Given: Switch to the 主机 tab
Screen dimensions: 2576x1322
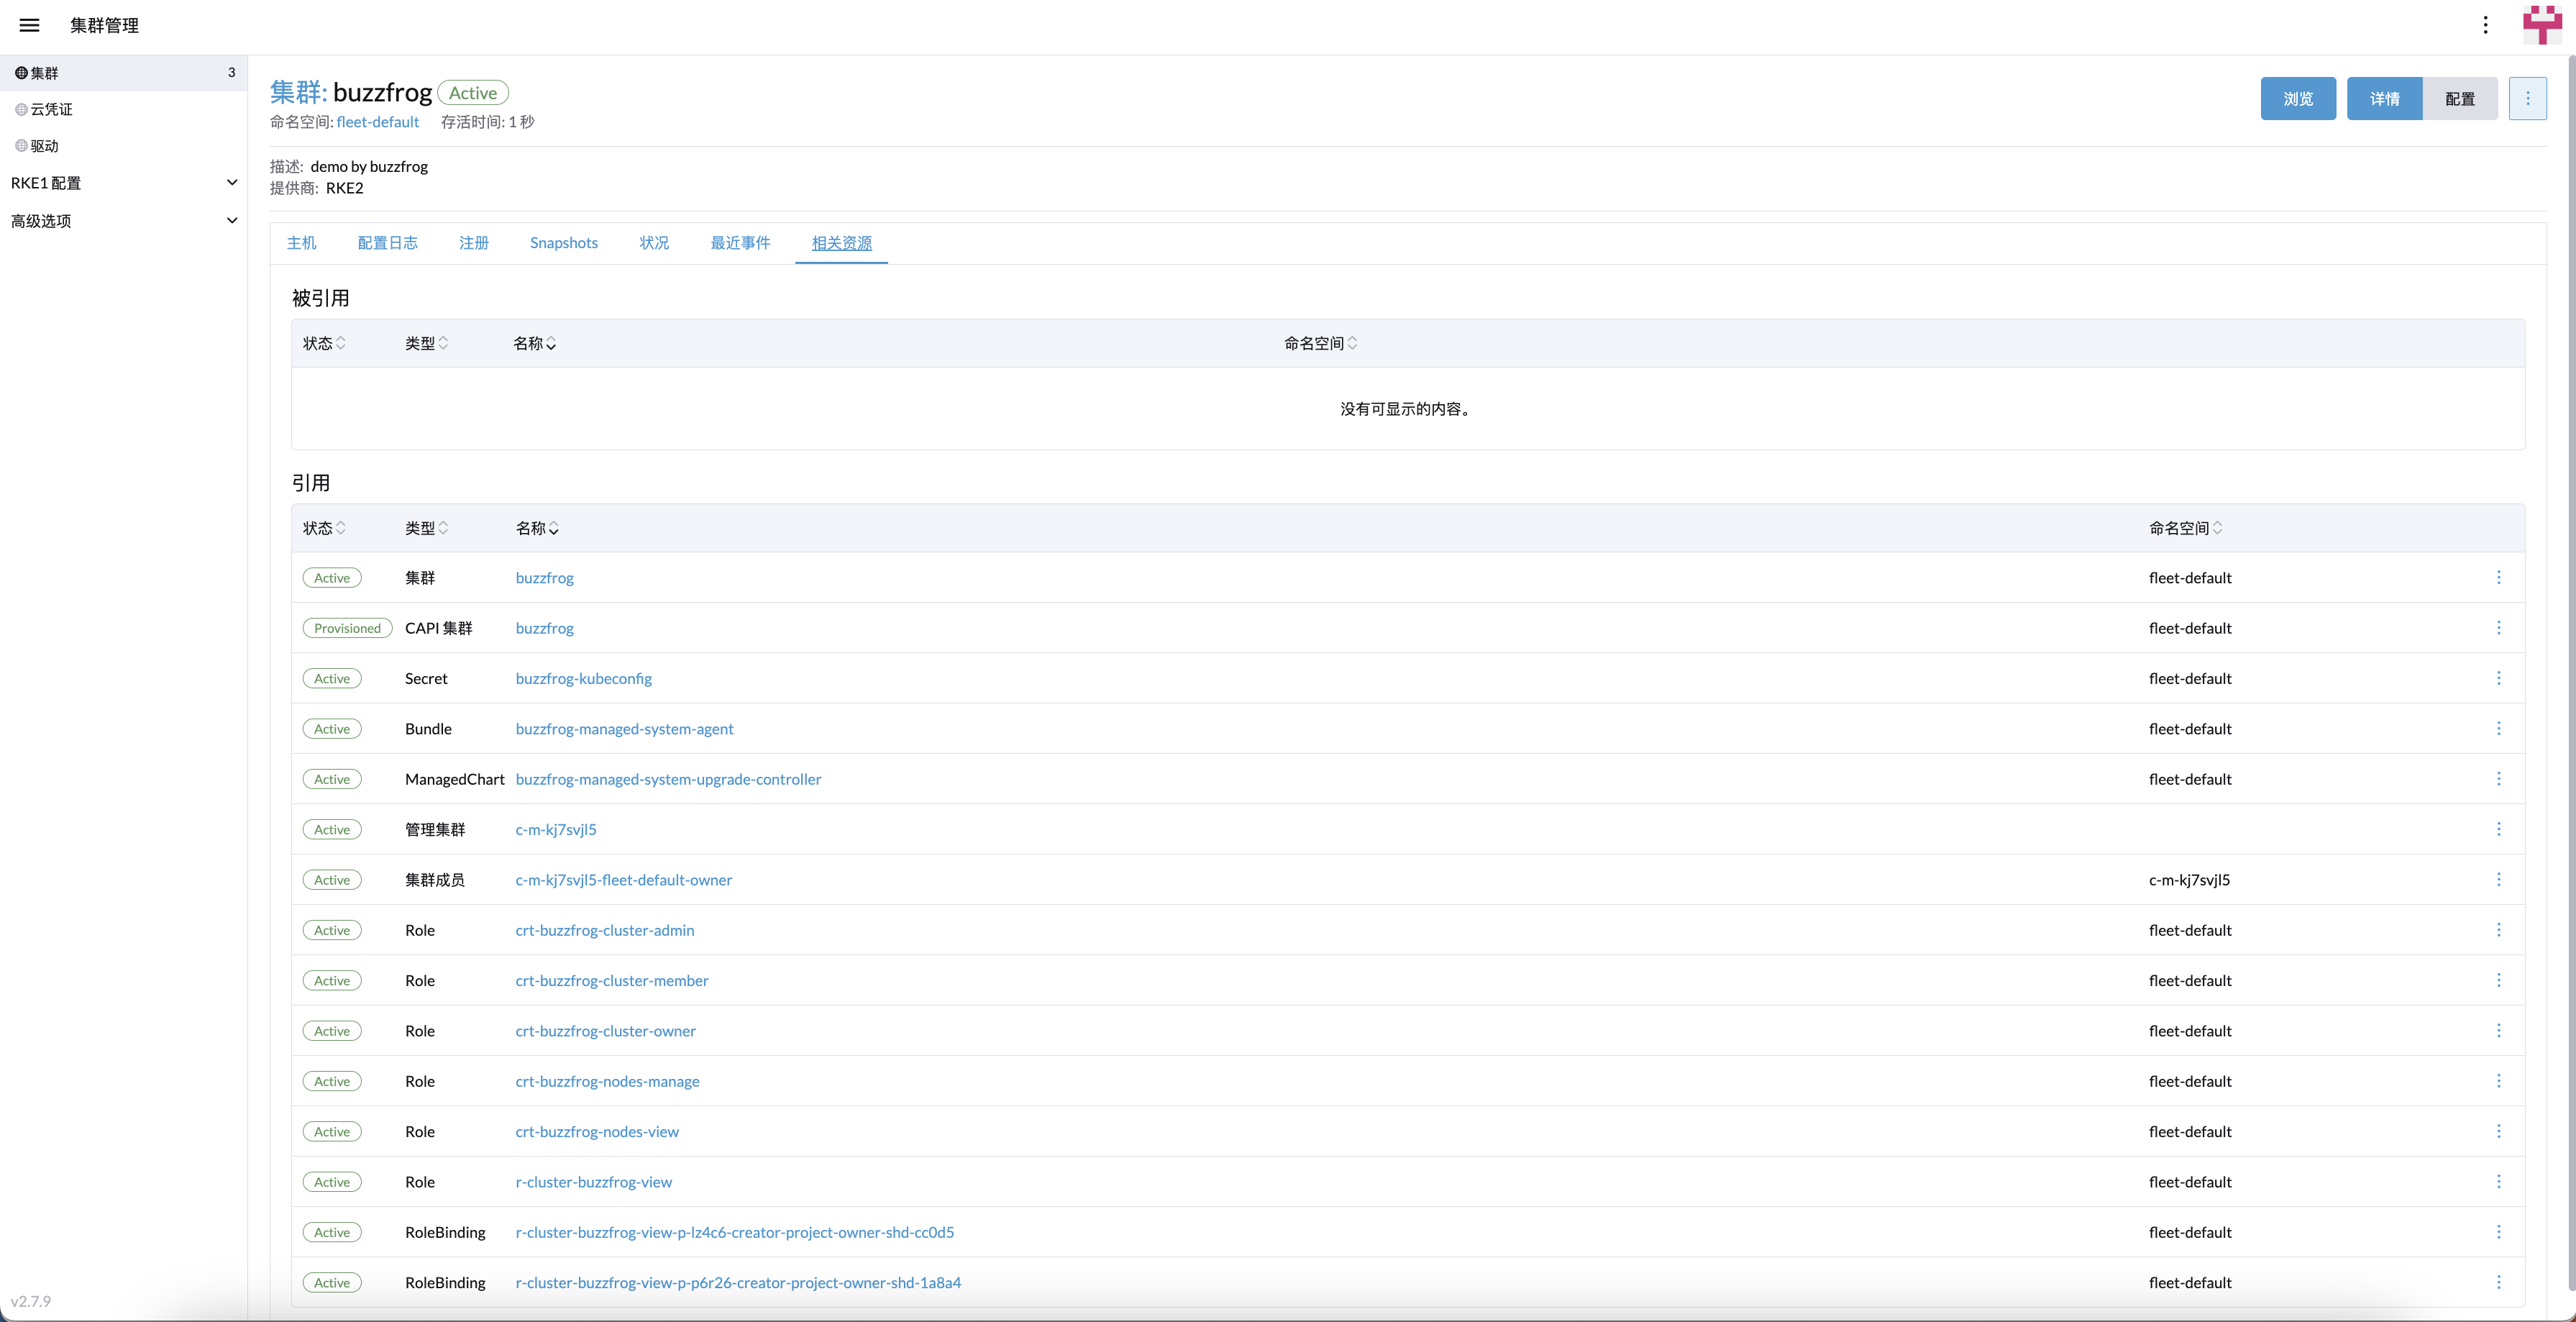Looking at the screenshot, I should pos(301,243).
